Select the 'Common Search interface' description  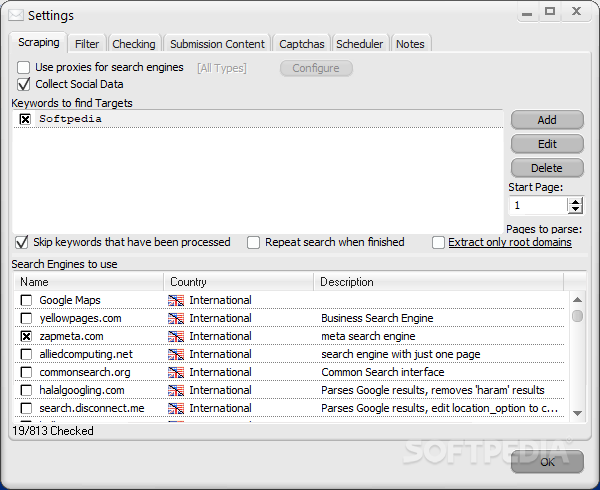pos(383,373)
